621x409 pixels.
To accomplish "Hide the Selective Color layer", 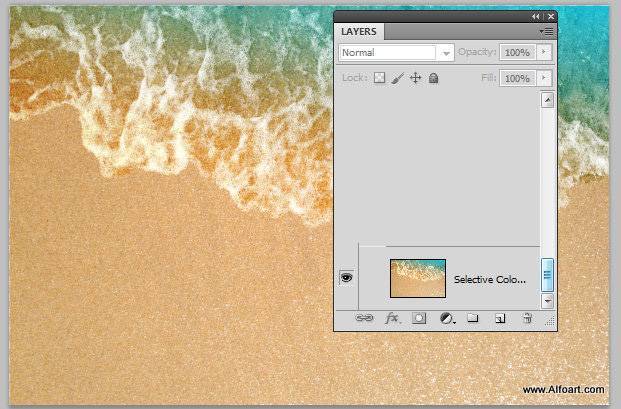I will 346,278.
